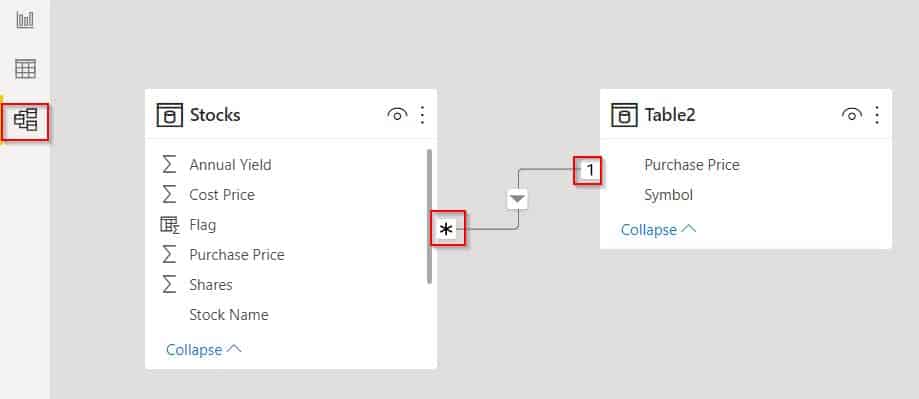Select the Annual Yield field
The height and width of the screenshot is (399, 919).
click(x=230, y=165)
